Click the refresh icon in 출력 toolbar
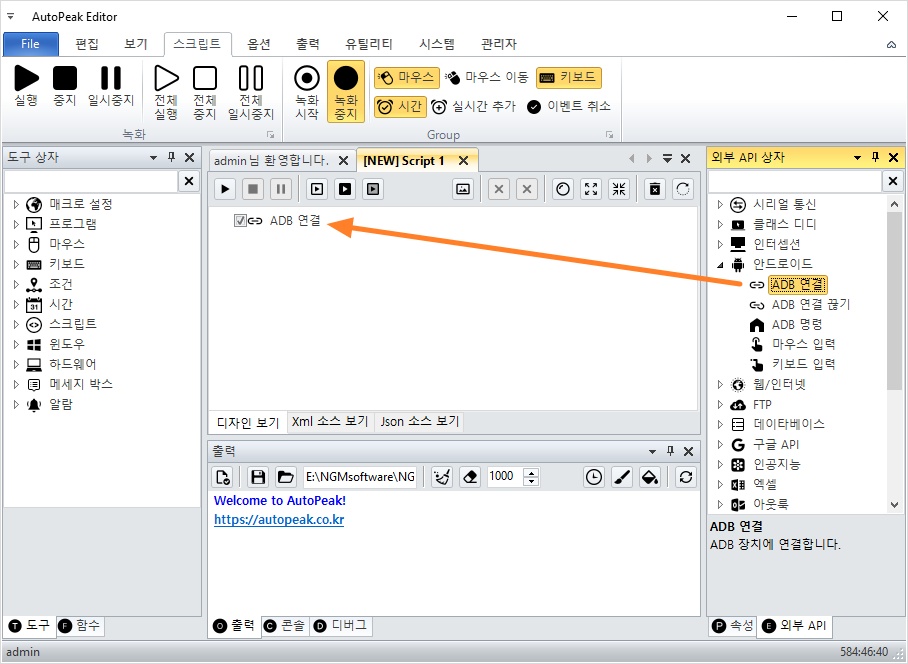 click(686, 477)
